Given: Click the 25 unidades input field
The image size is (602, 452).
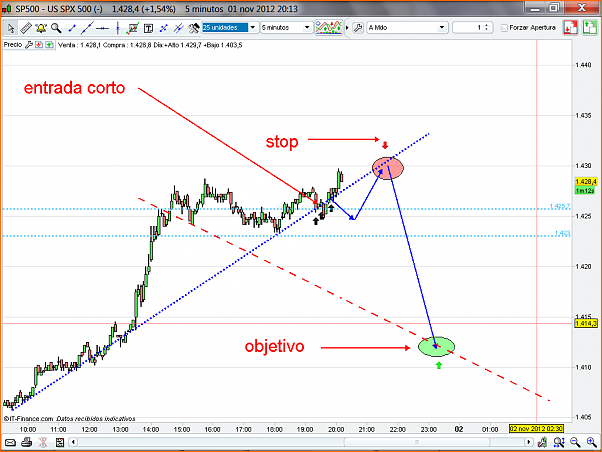Looking at the screenshot, I should click(x=225, y=28).
